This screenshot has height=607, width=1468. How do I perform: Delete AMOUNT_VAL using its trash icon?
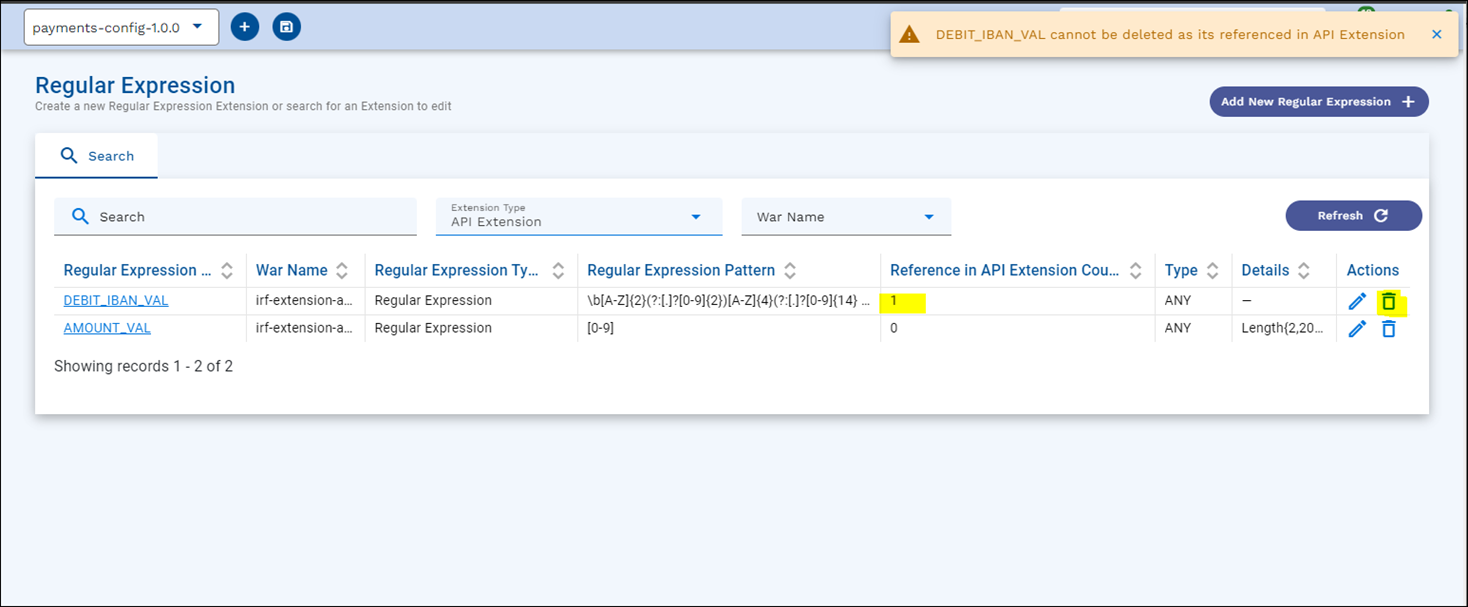click(1388, 328)
